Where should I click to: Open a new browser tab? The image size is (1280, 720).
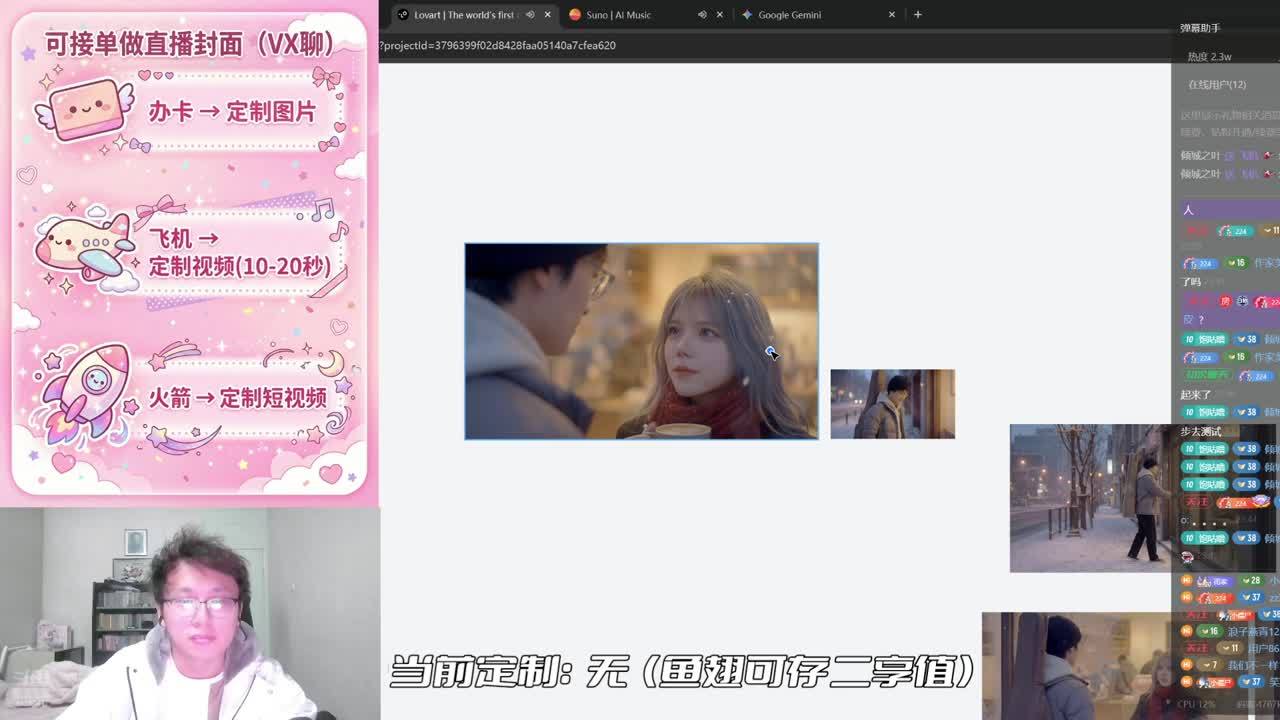918,15
